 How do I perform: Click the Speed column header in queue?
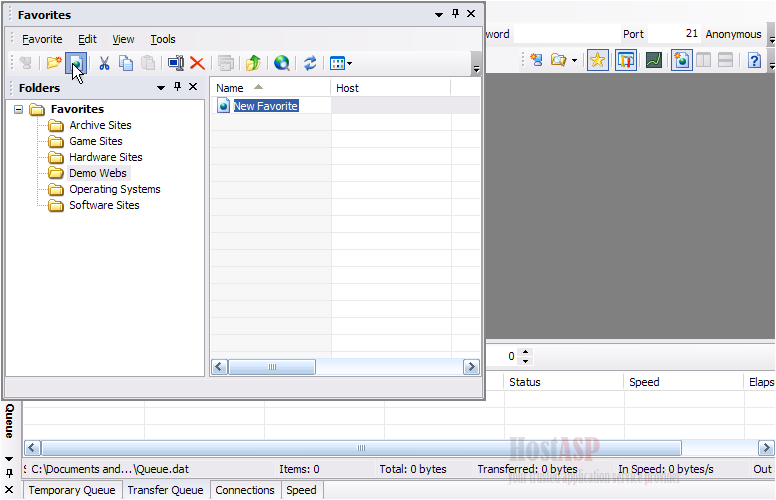click(683, 382)
